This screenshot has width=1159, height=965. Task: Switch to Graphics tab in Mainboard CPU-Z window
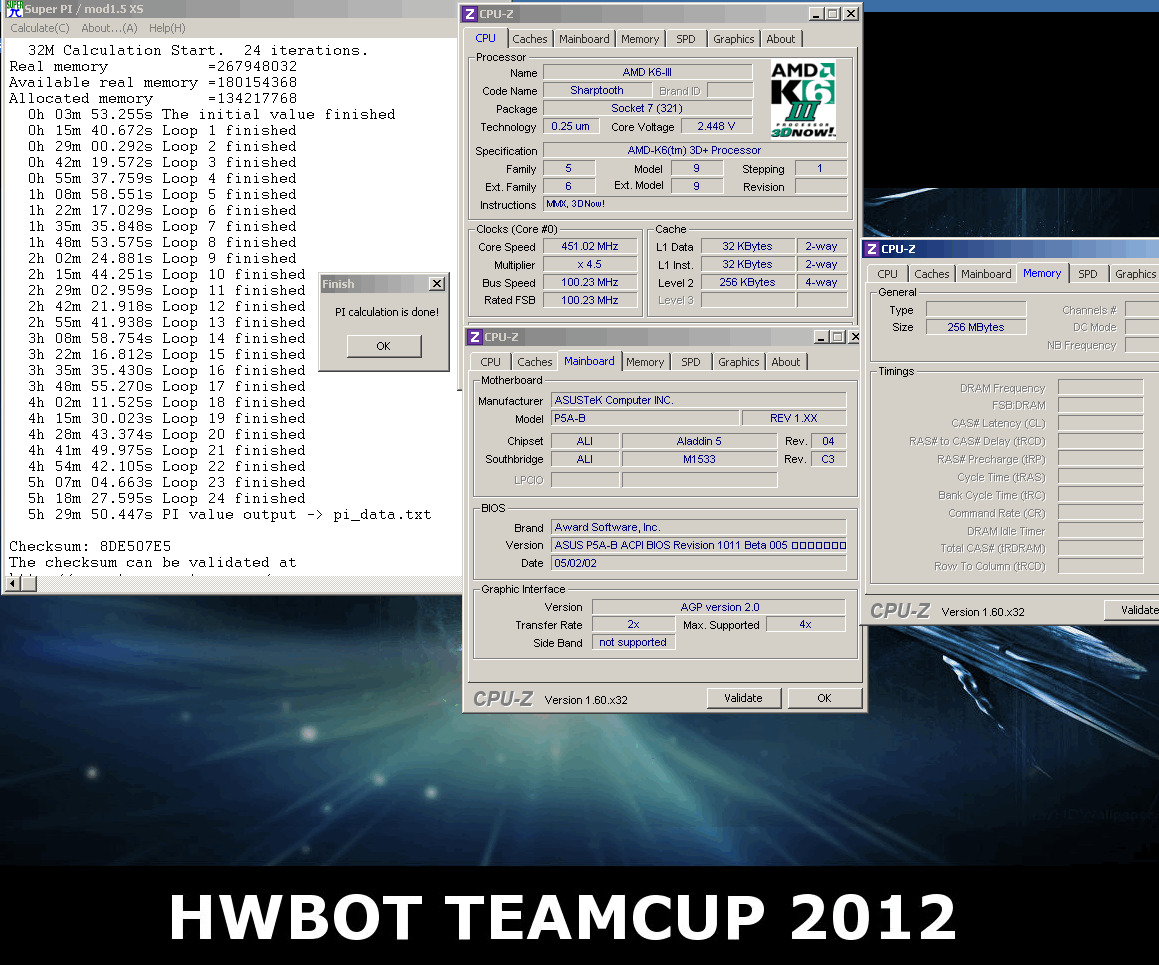[738, 362]
